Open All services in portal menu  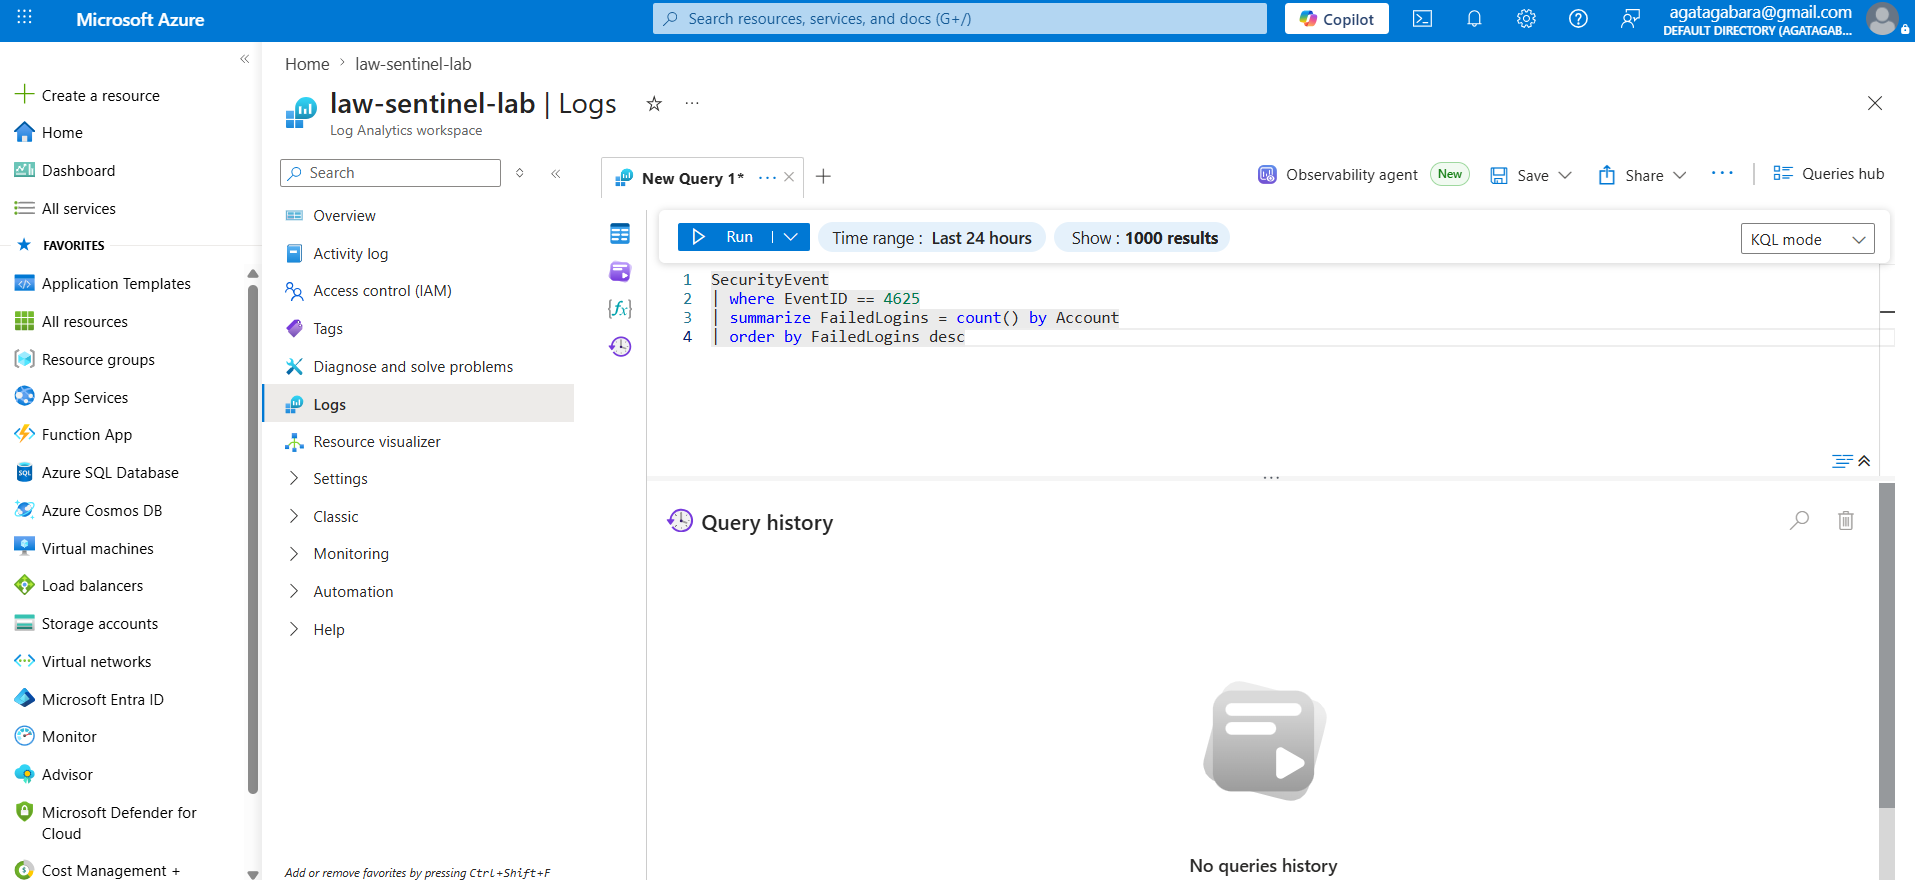[x=79, y=209]
